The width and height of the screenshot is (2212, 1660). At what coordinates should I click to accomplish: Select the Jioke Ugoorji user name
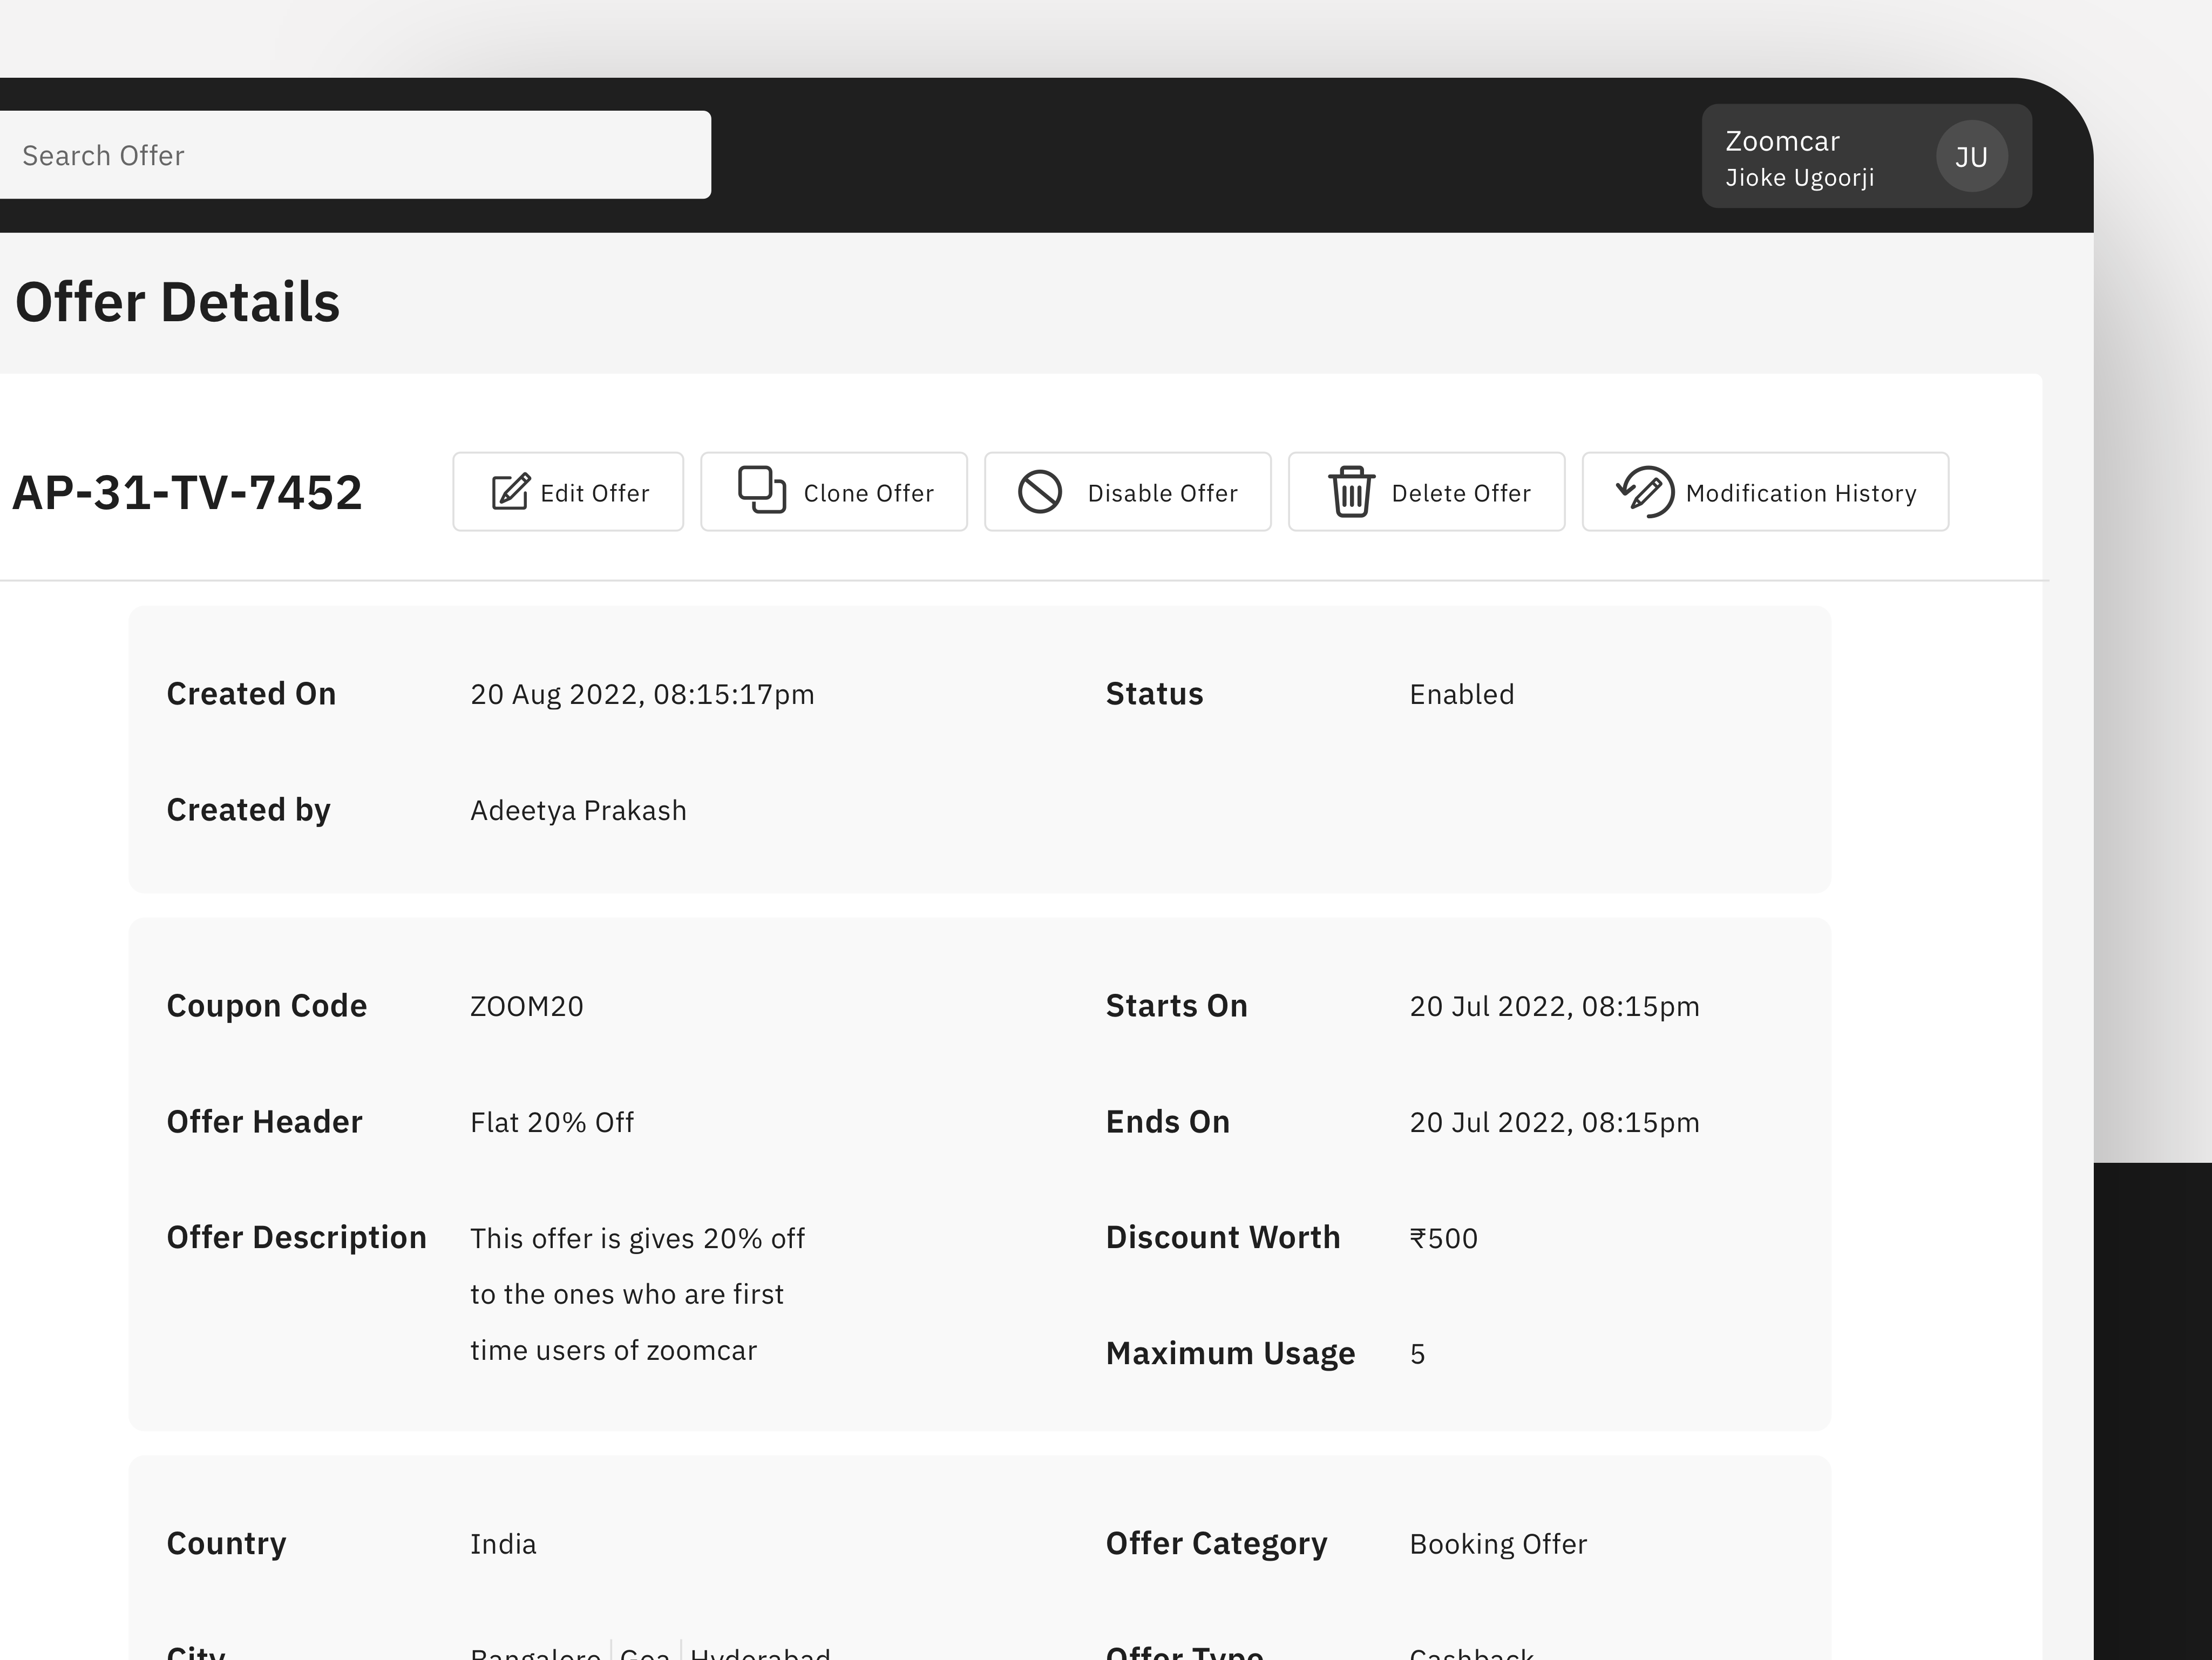coord(1800,177)
